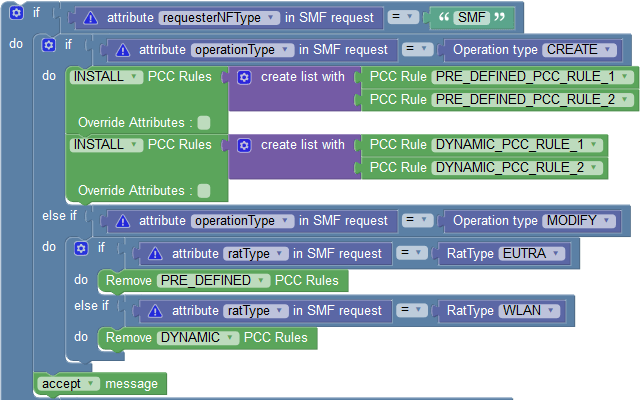Open INSTALL dropdown on the DYNAMIC rules block
Viewport: 641px width, 400px height.
[x=106, y=144]
